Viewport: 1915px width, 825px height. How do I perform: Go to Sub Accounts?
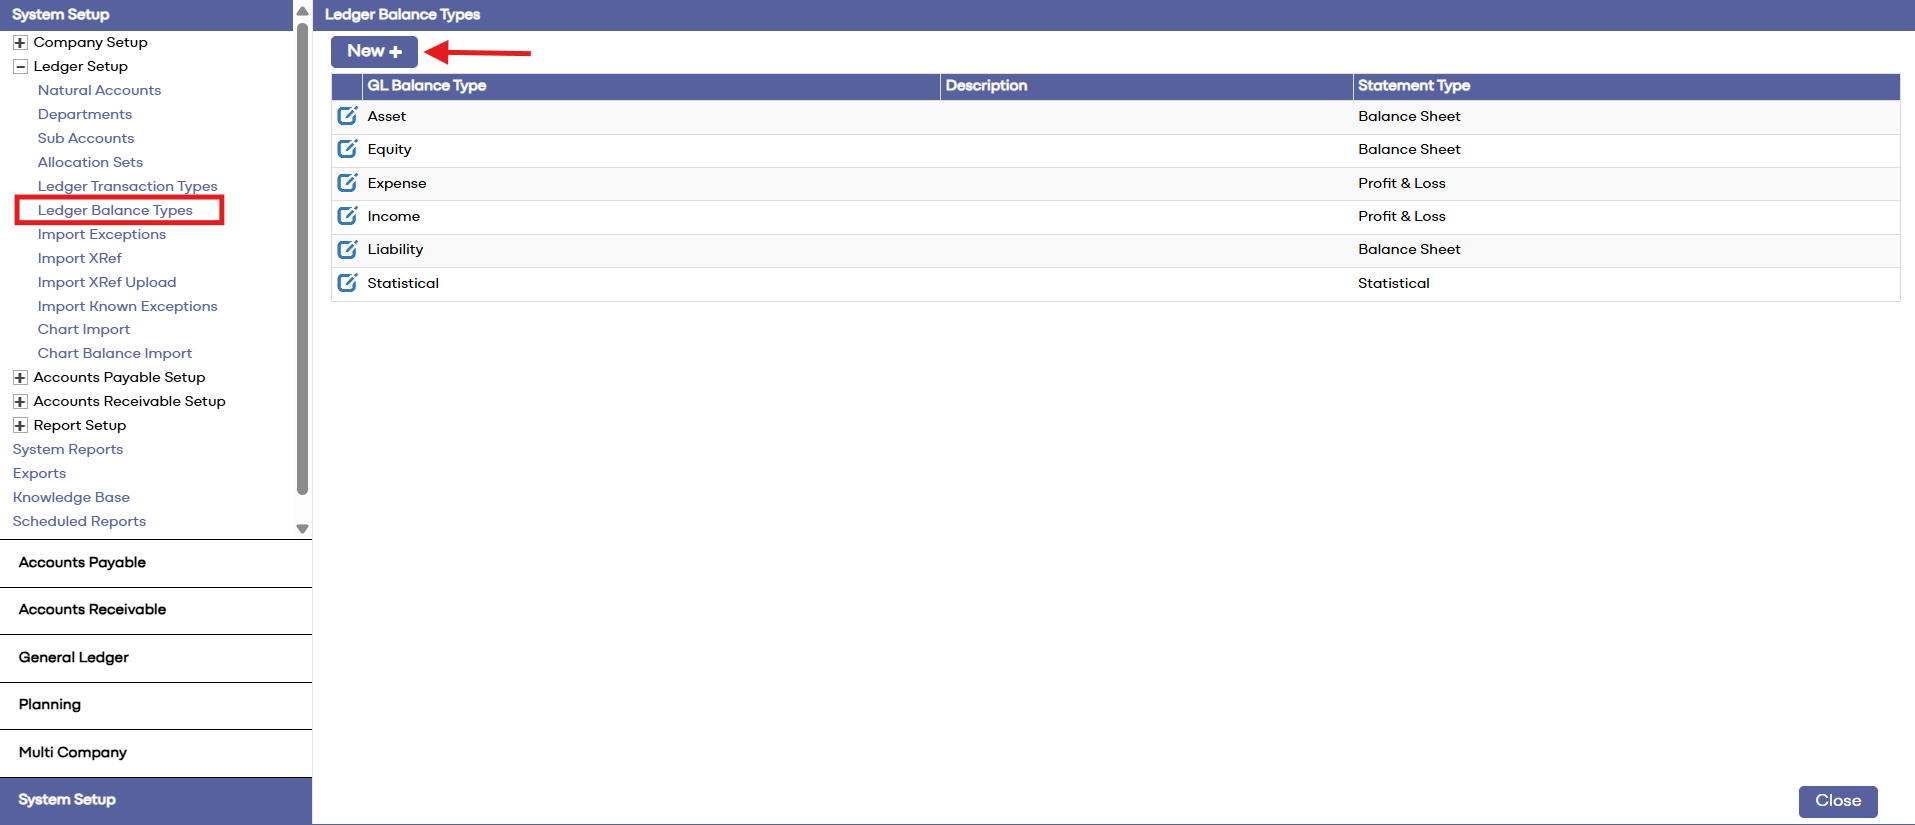(x=86, y=138)
